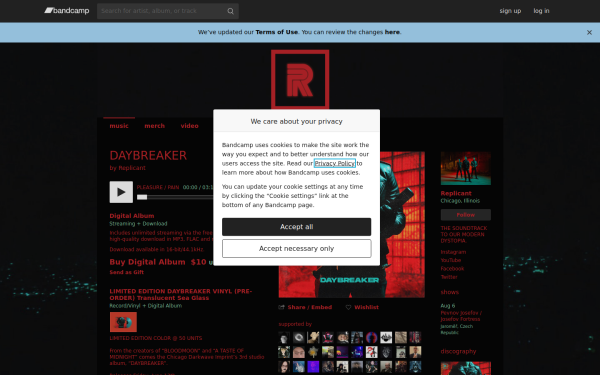The width and height of the screenshot is (600, 375).
Task: Open the last supporter avatar in third row
Action: [415, 367]
